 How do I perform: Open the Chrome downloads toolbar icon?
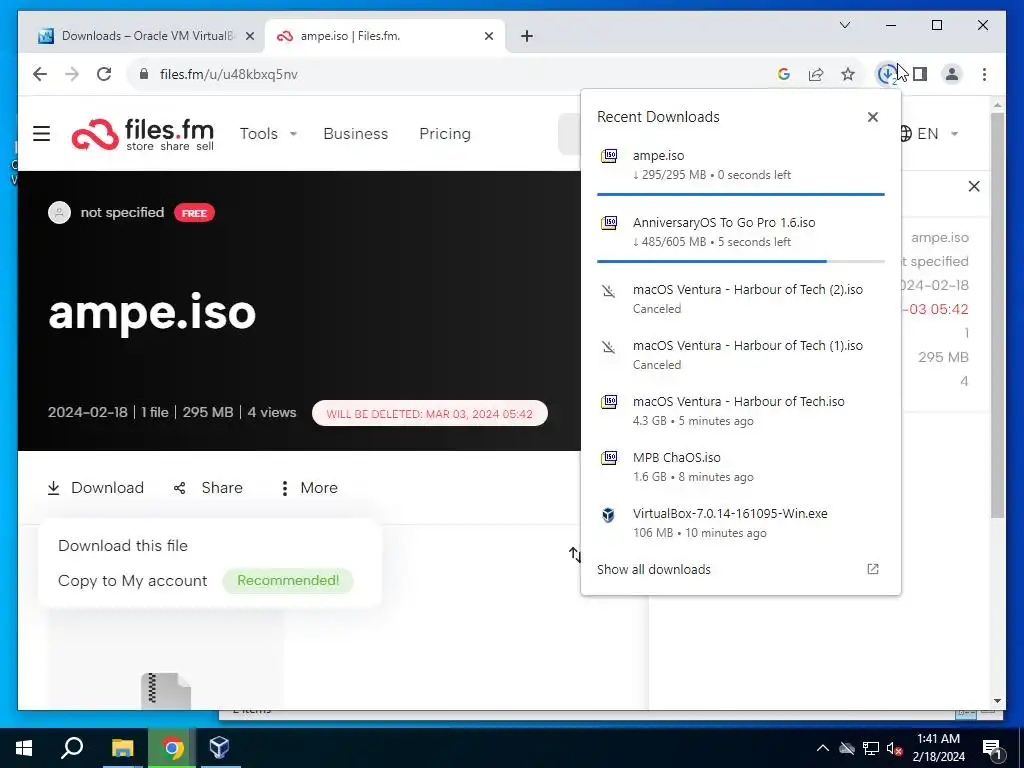point(887,74)
